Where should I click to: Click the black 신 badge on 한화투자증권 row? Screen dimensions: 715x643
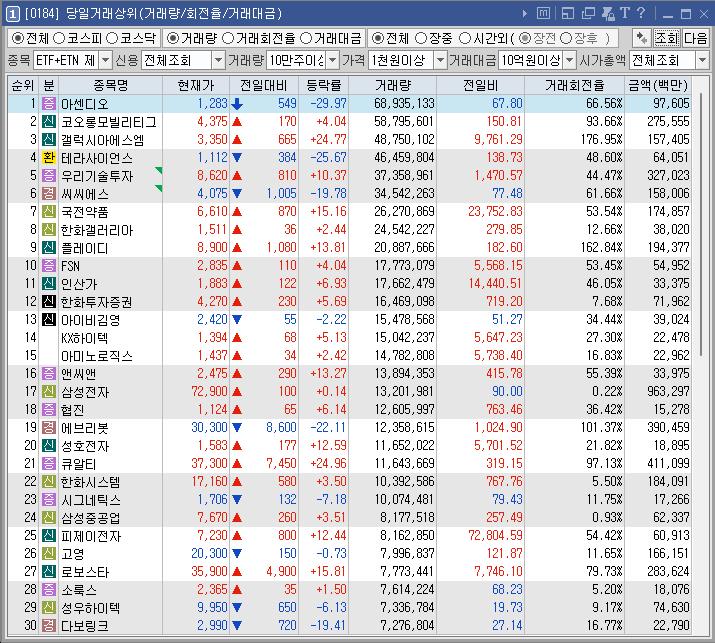tap(49, 301)
